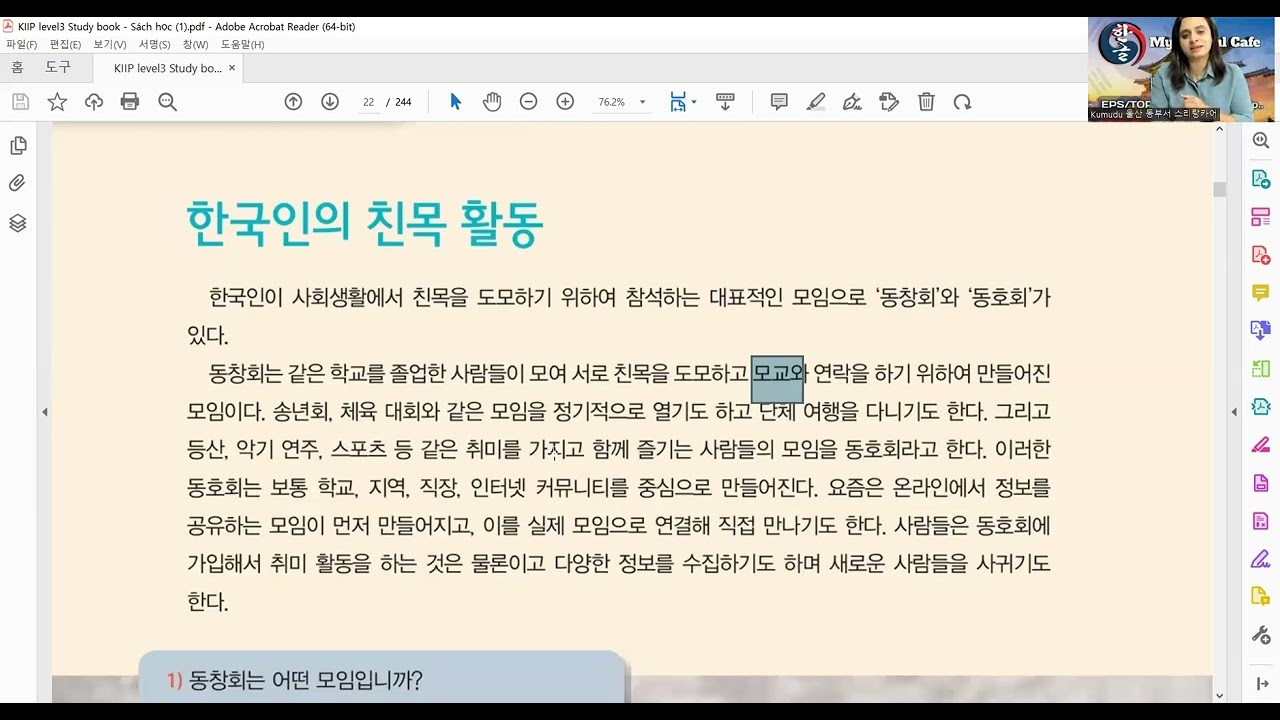This screenshot has width=1280, height=720.
Task: Expand the left navigation pane arrow
Action: tap(44, 412)
